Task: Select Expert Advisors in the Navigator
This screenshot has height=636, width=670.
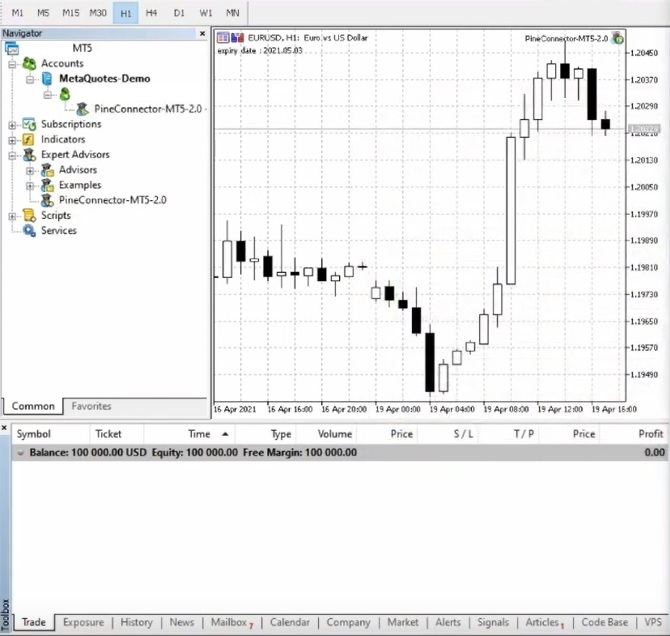Action: pyautogui.click(x=75, y=154)
